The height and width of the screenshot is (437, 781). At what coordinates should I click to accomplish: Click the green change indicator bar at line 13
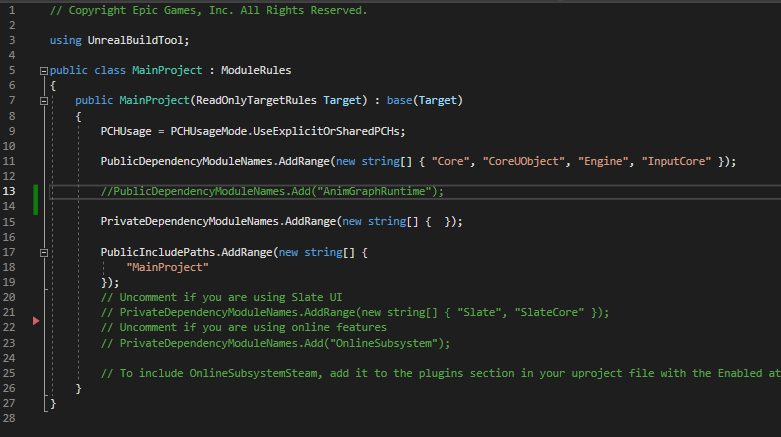click(x=35, y=199)
